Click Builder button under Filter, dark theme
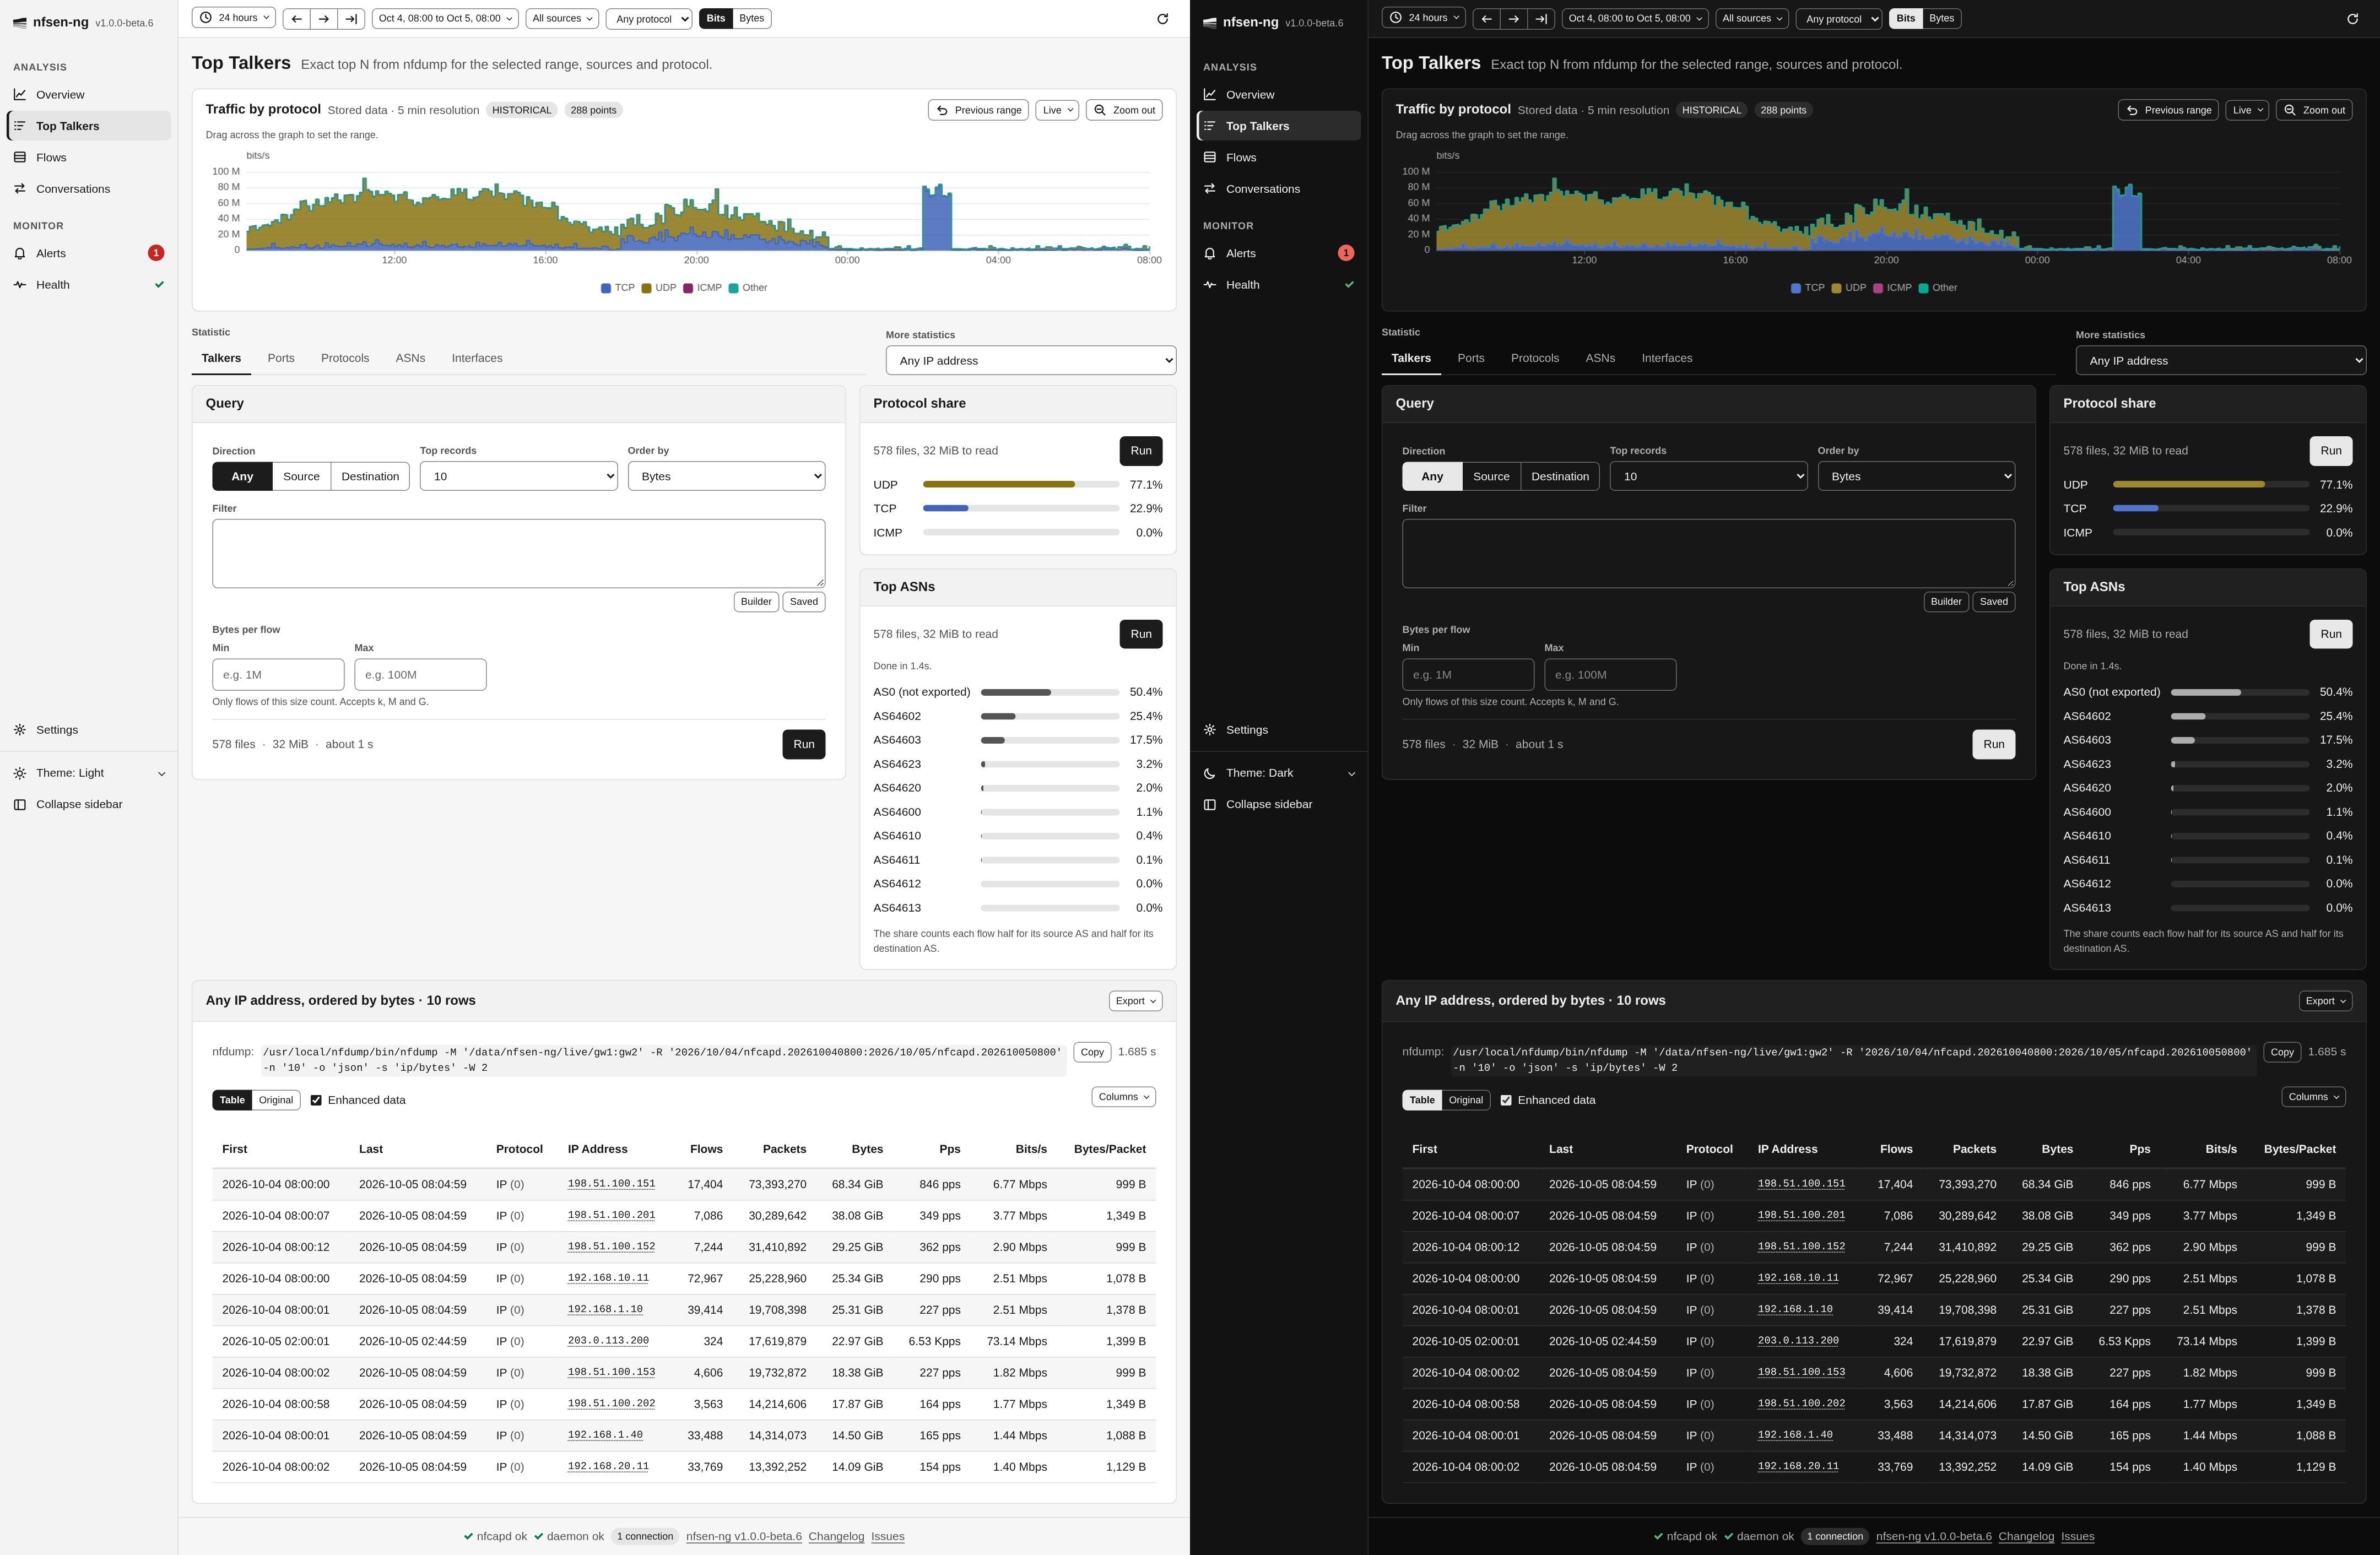Viewport: 2380px width, 1555px height. point(1946,602)
